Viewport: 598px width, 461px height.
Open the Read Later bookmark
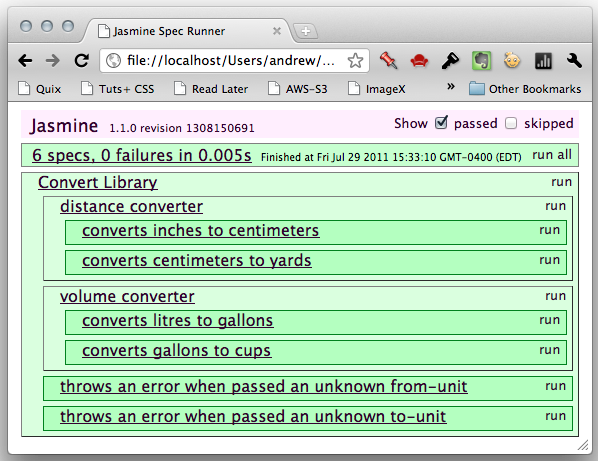211,89
